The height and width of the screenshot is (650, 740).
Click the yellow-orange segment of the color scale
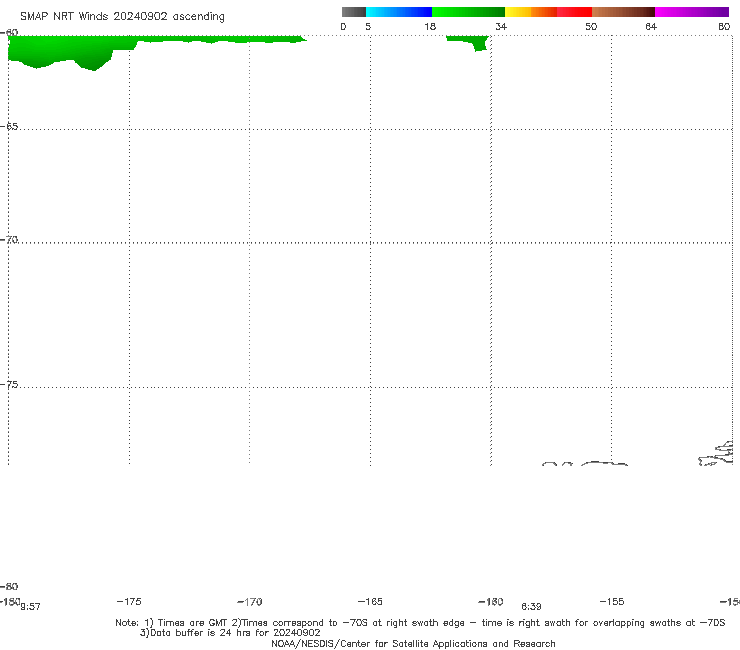pyautogui.click(x=530, y=12)
